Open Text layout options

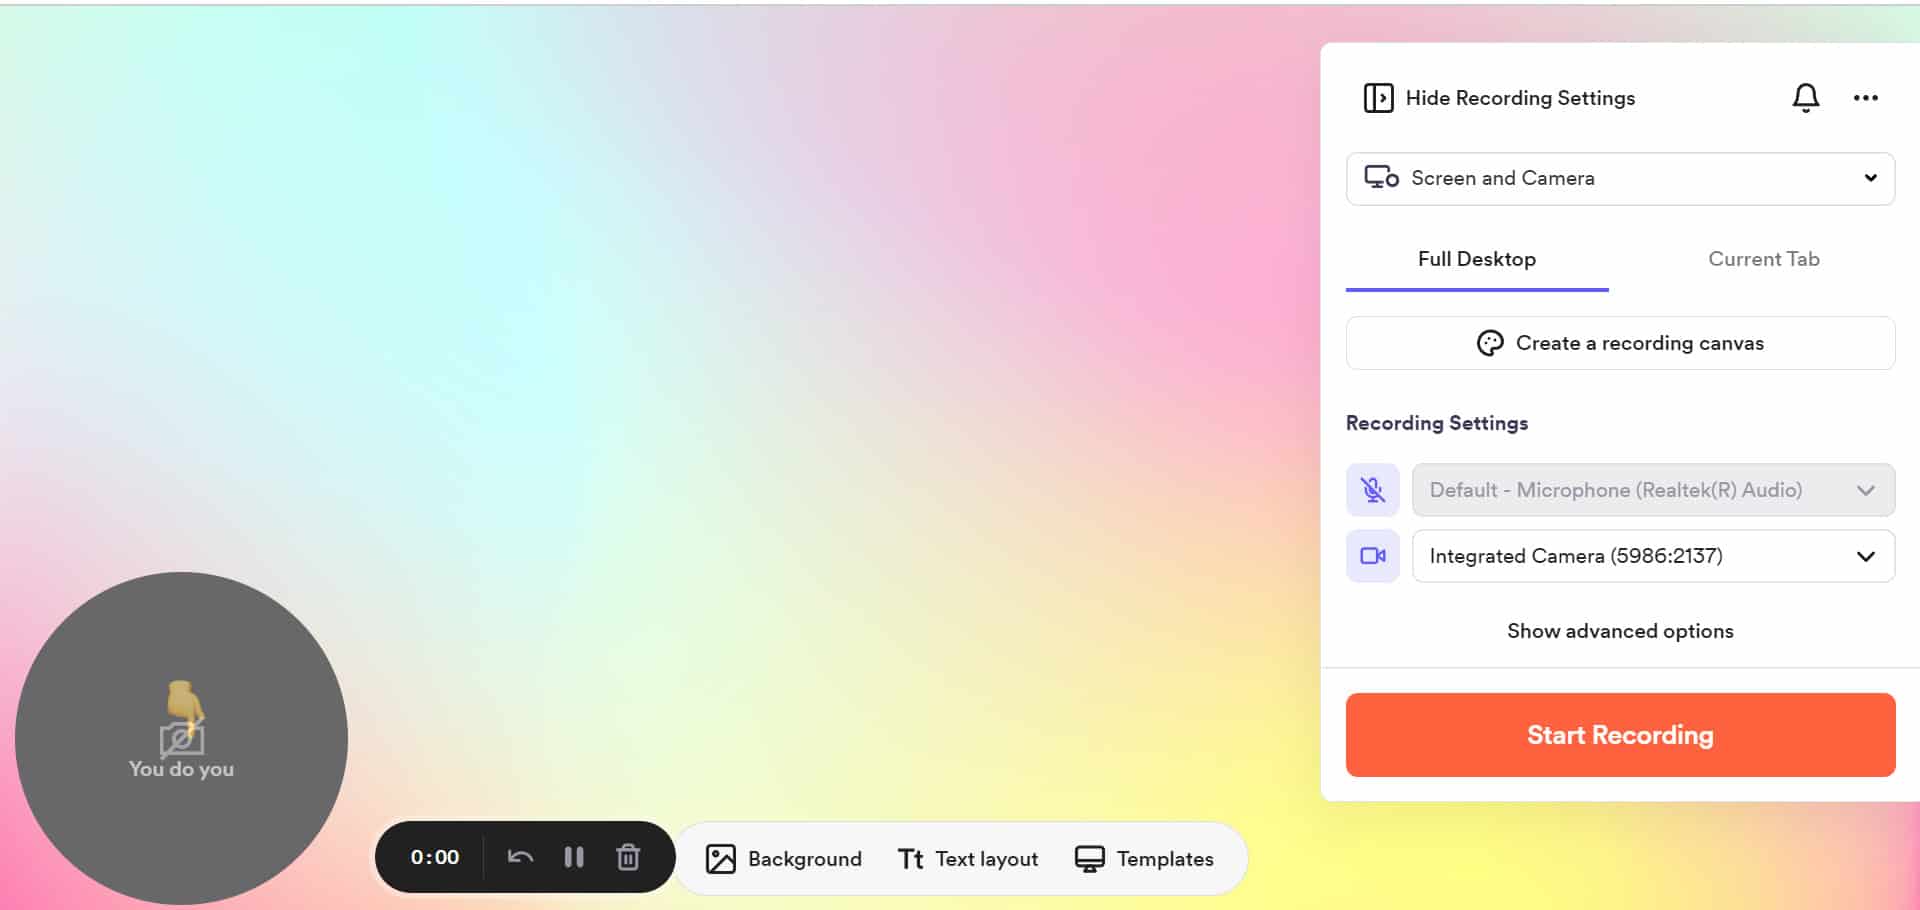[x=968, y=859]
